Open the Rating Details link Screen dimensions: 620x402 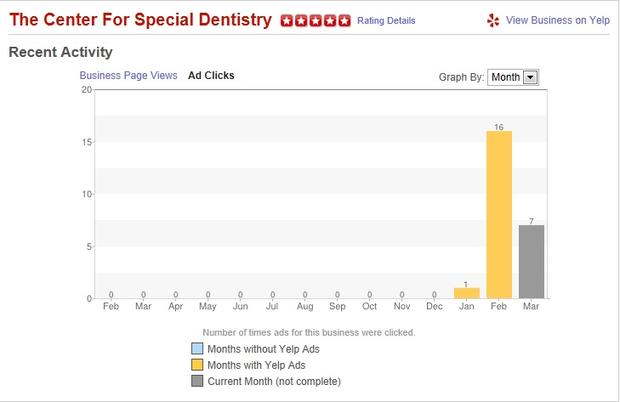386,21
